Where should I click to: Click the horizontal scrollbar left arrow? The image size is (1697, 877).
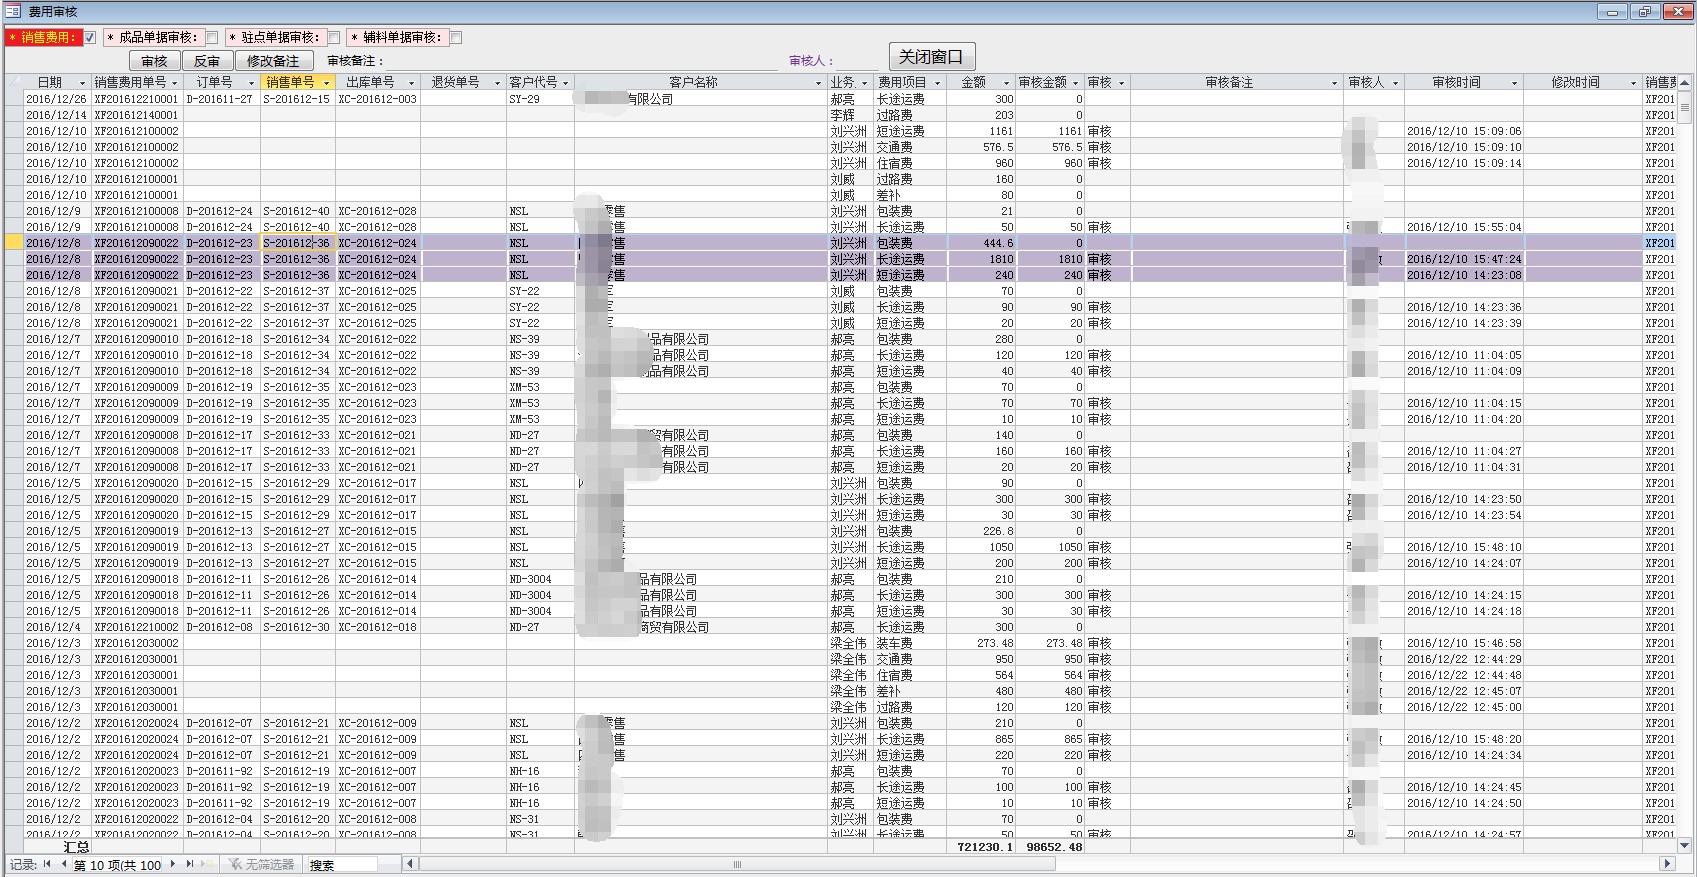click(409, 864)
